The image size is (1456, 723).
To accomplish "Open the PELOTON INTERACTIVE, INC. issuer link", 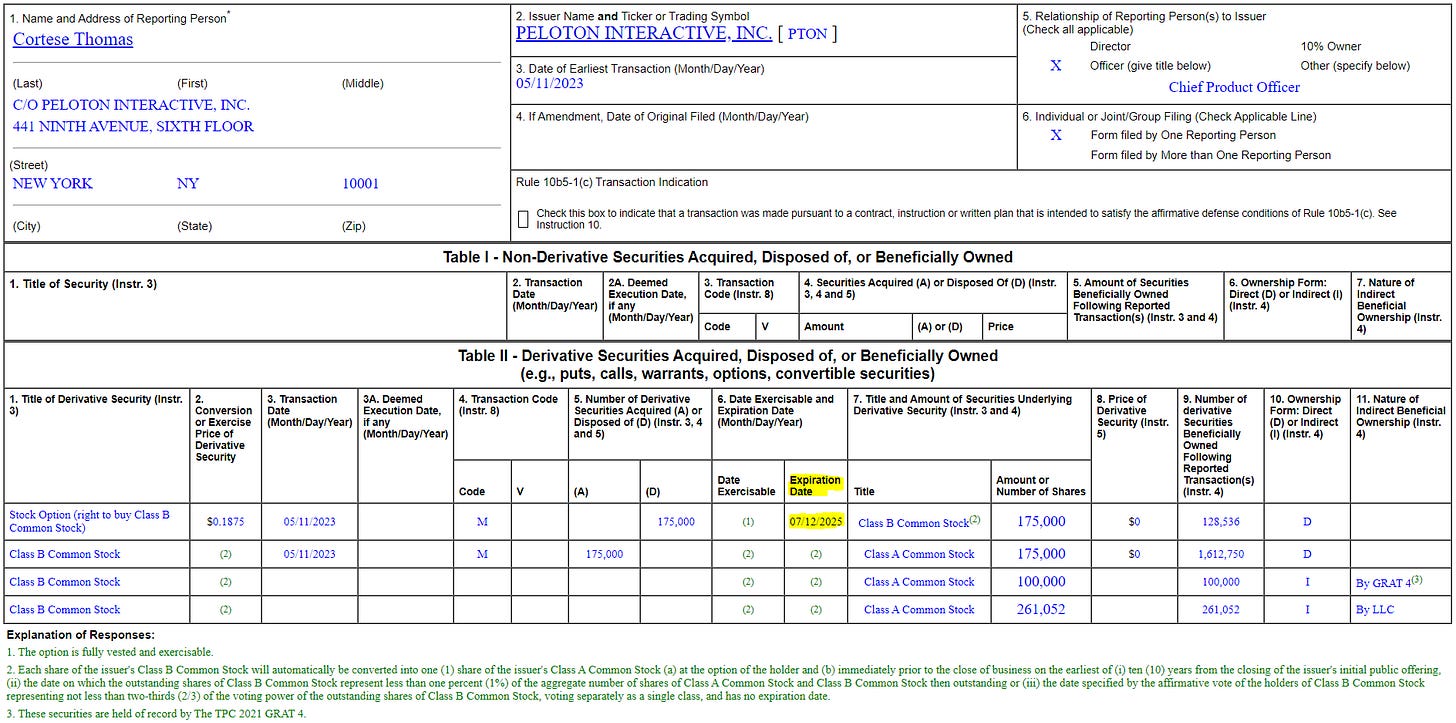I will (x=643, y=33).
